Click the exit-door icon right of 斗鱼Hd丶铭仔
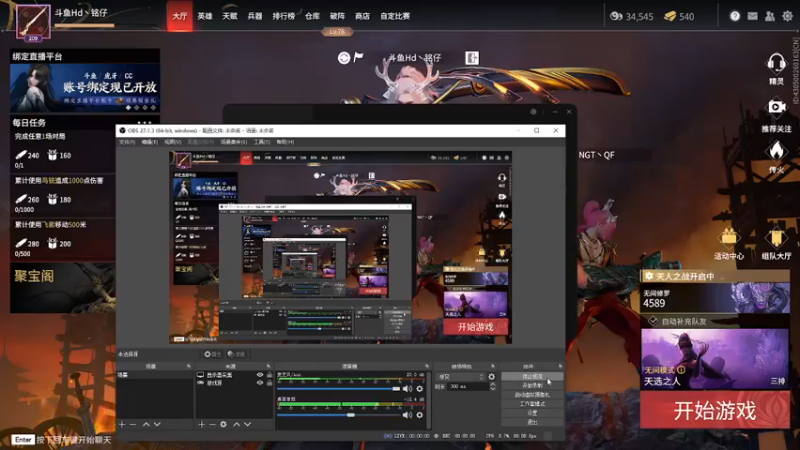800x450 pixels. click(472, 58)
